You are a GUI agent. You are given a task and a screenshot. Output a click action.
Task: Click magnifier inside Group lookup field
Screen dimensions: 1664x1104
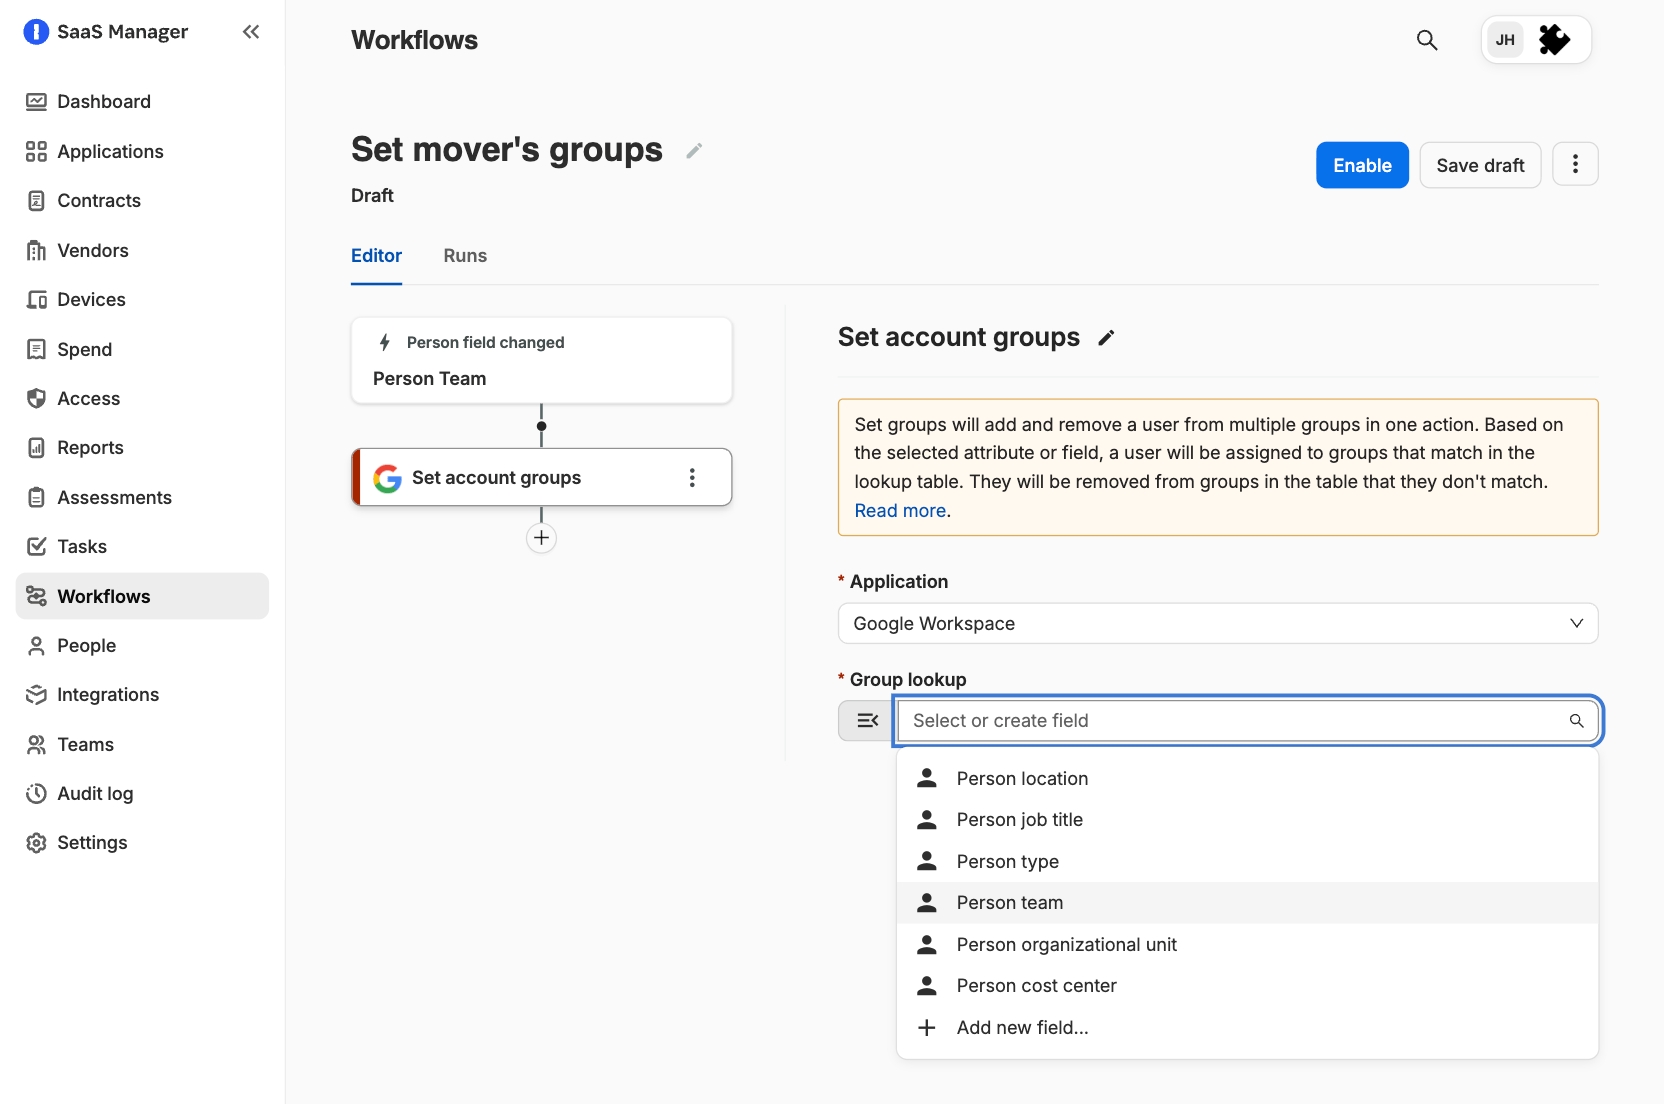[1576, 721]
